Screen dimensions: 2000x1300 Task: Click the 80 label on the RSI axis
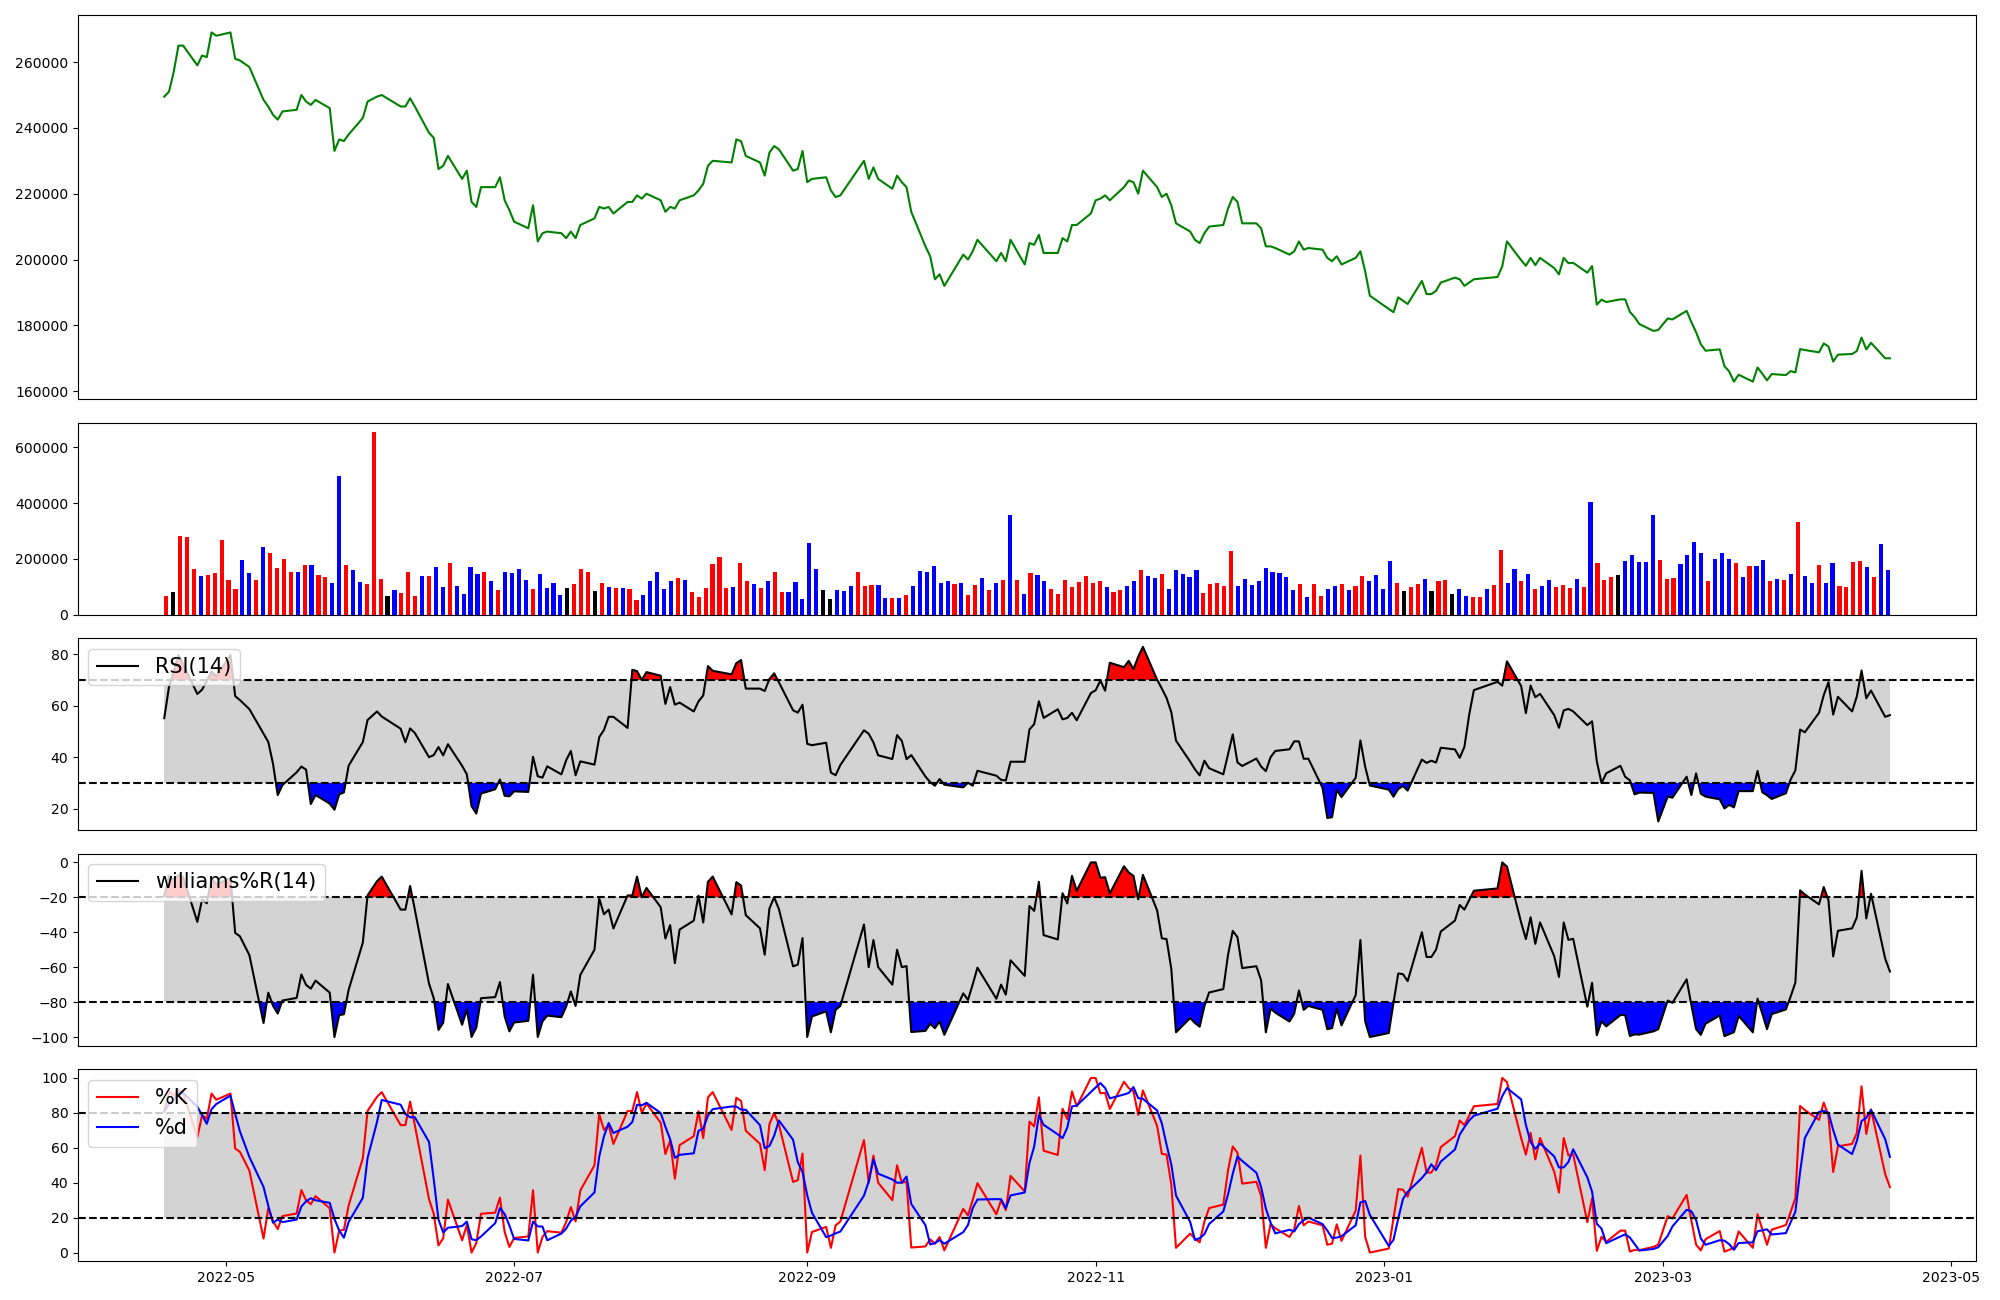coord(60,656)
